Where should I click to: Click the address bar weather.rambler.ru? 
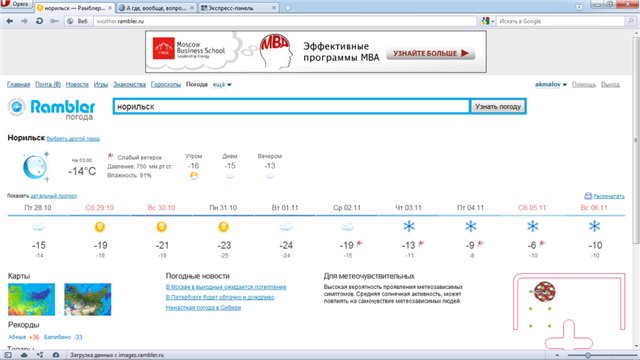[x=284, y=21]
